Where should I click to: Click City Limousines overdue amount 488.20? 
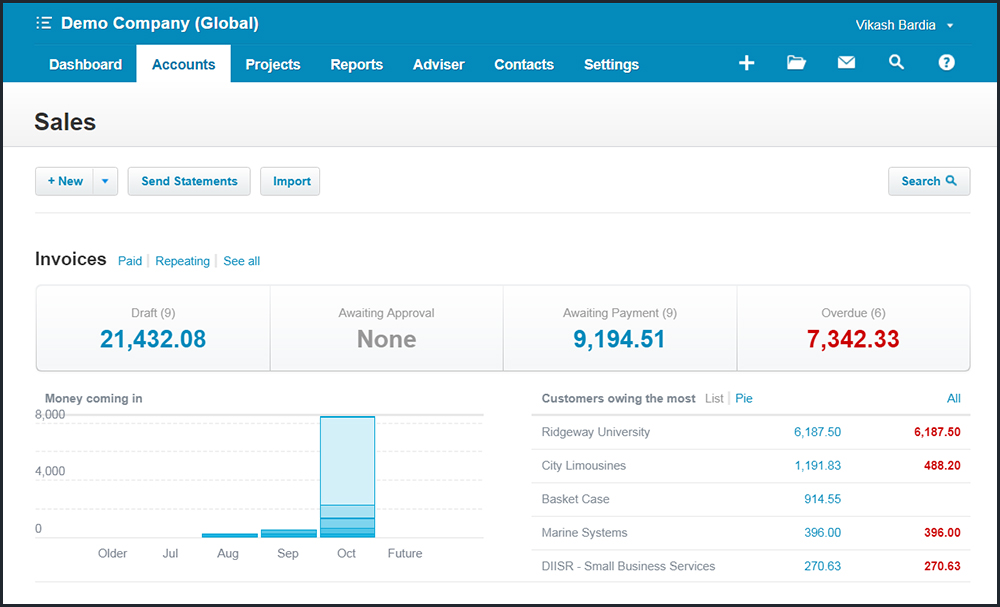[942, 465]
